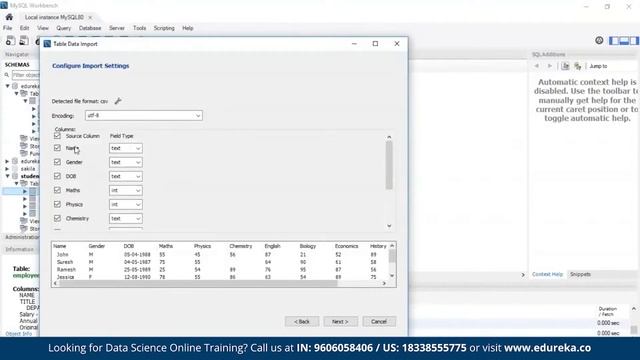Collapse the students schema tree node
This screenshot has height=360, width=640.
point(7,176)
